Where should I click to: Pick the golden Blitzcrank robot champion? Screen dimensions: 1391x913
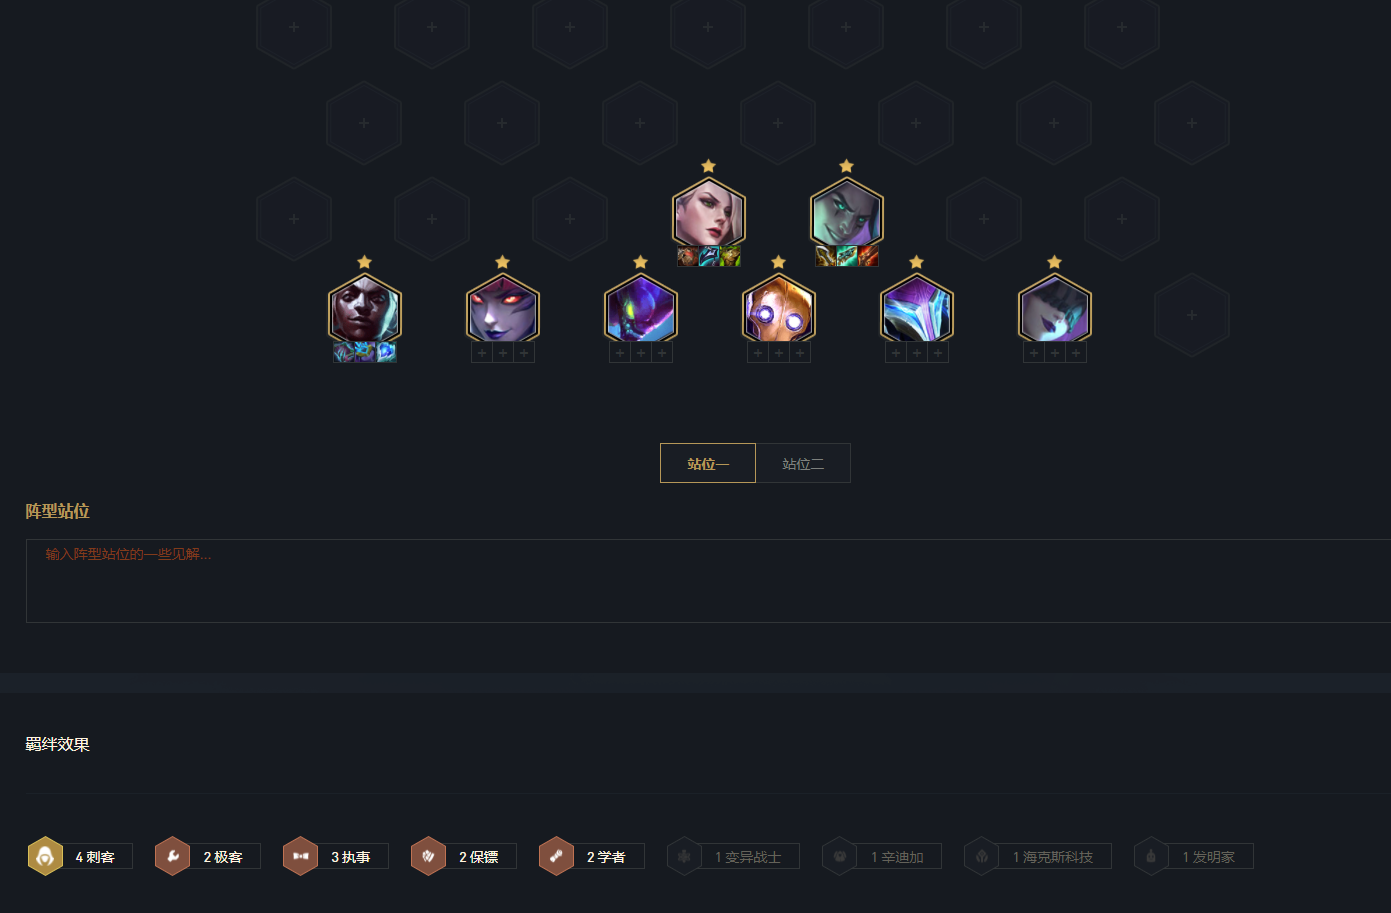coord(779,311)
